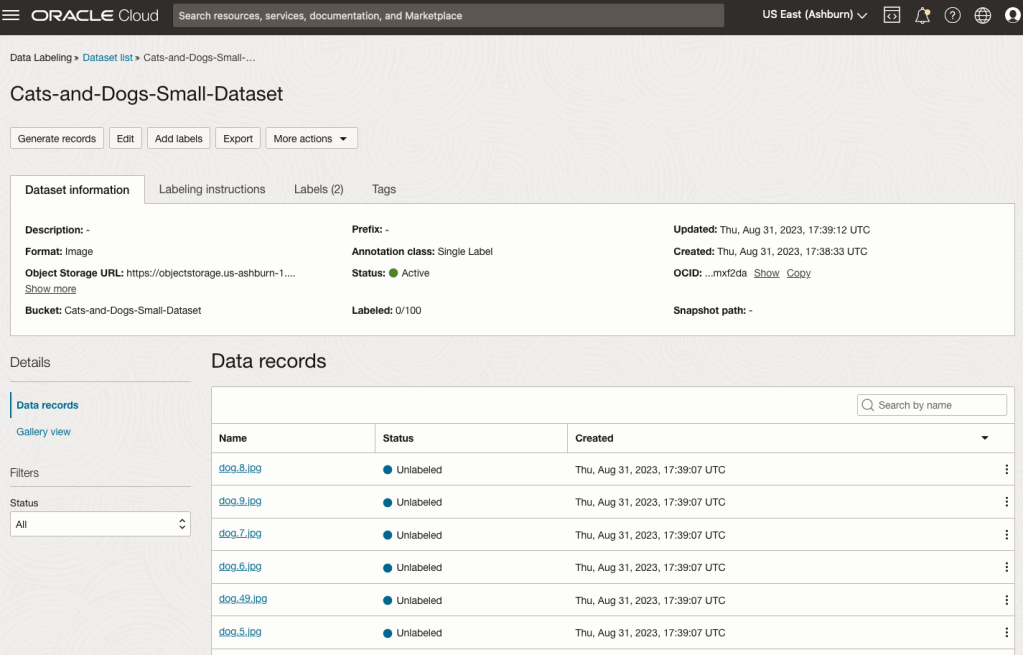Switch to the Labels (2) tab
The width and height of the screenshot is (1023, 655).
coord(318,189)
